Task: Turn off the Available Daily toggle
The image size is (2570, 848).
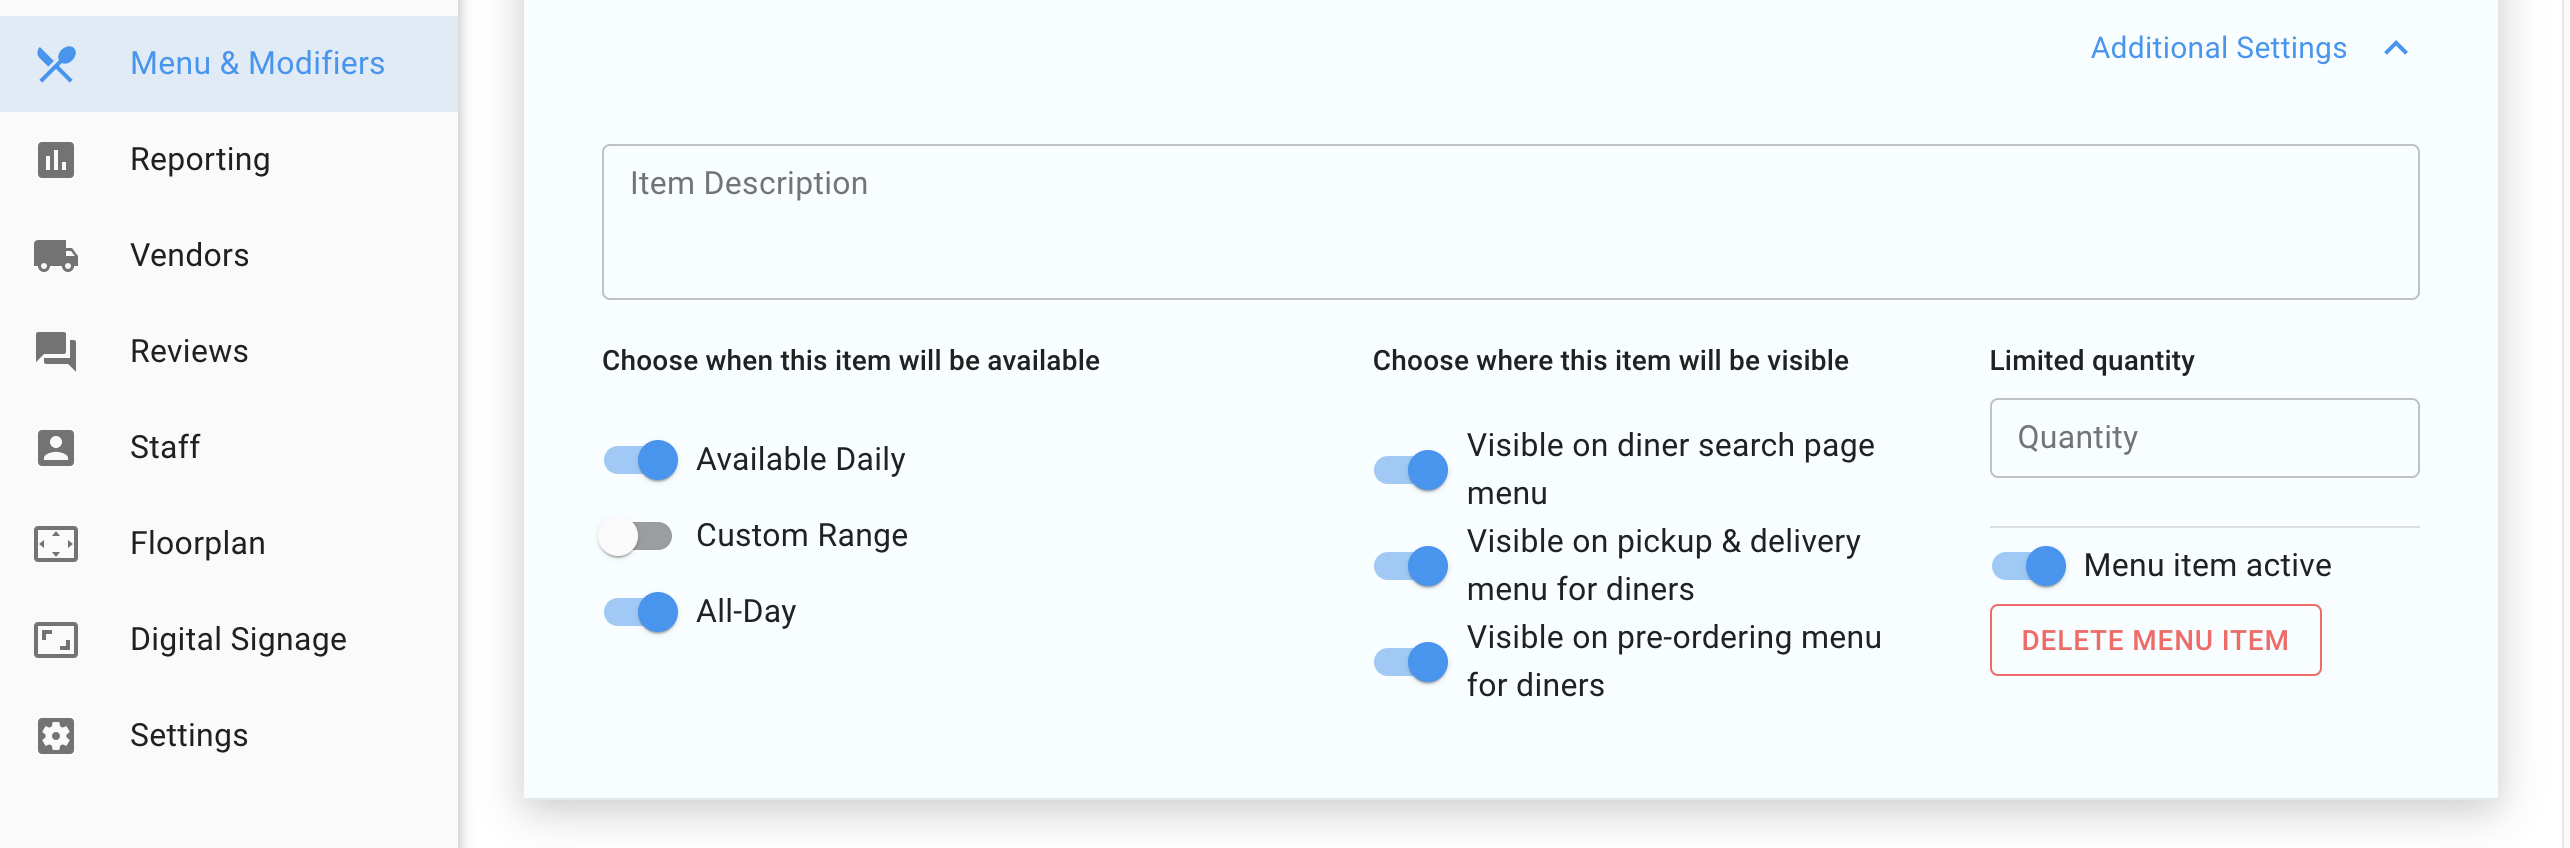Action: [640, 460]
